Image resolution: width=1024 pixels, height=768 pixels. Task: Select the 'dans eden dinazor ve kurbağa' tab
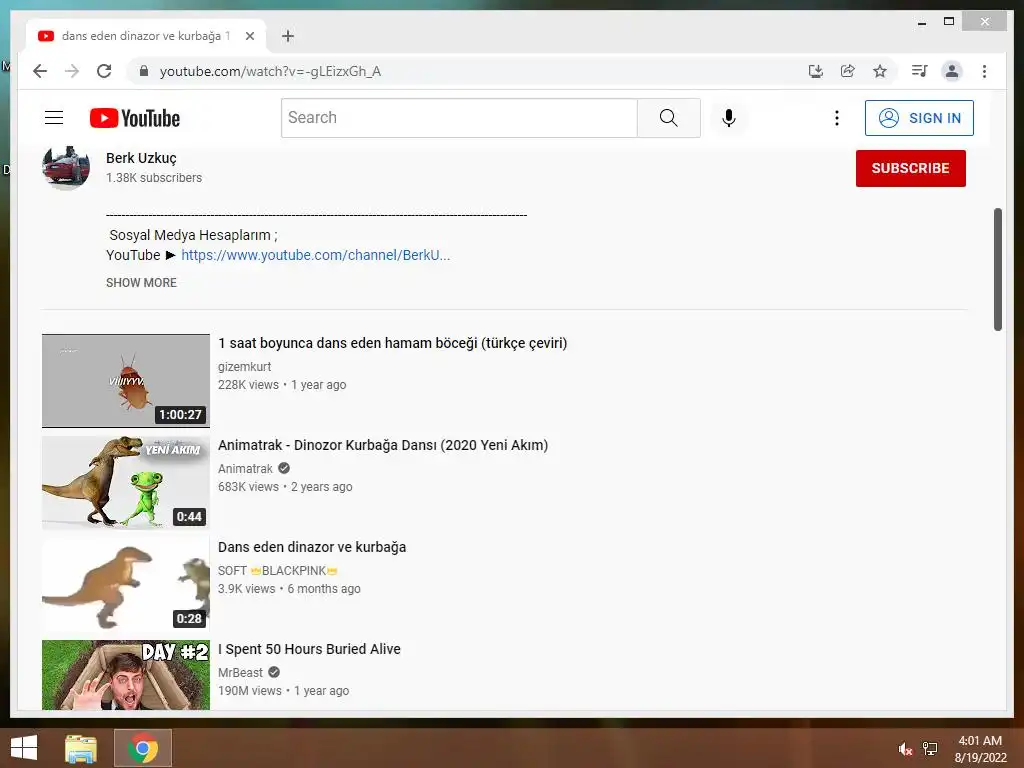tap(146, 36)
